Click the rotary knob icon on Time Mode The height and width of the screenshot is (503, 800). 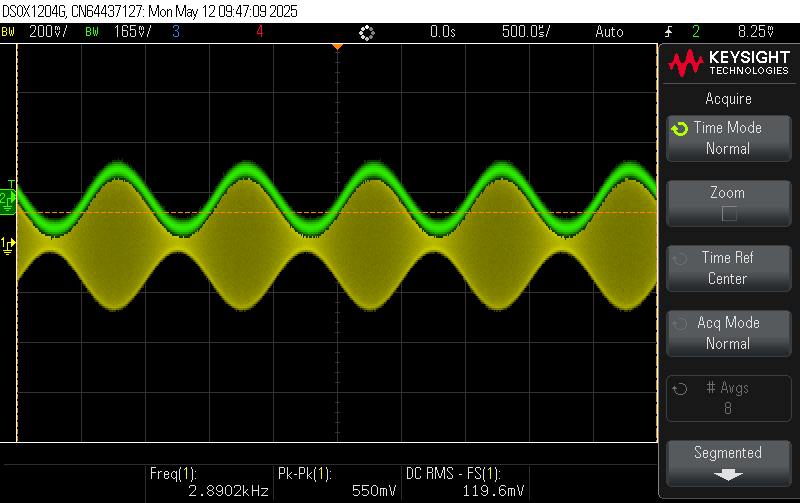pos(680,129)
